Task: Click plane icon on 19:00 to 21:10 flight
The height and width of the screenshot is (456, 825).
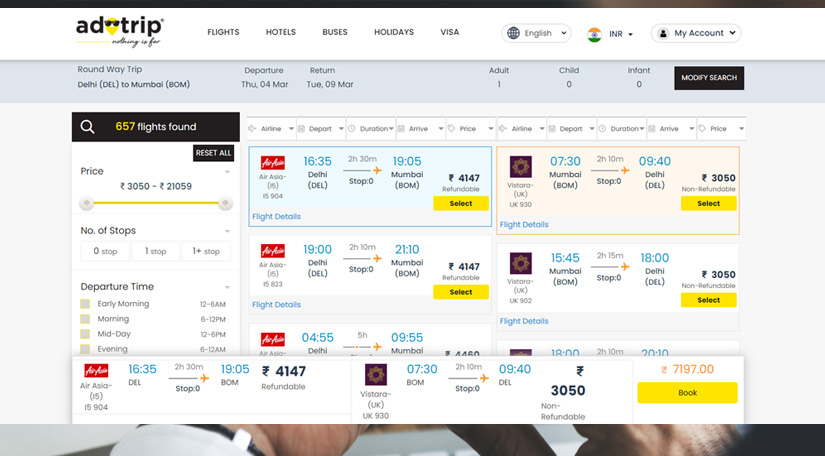Action: (377, 258)
